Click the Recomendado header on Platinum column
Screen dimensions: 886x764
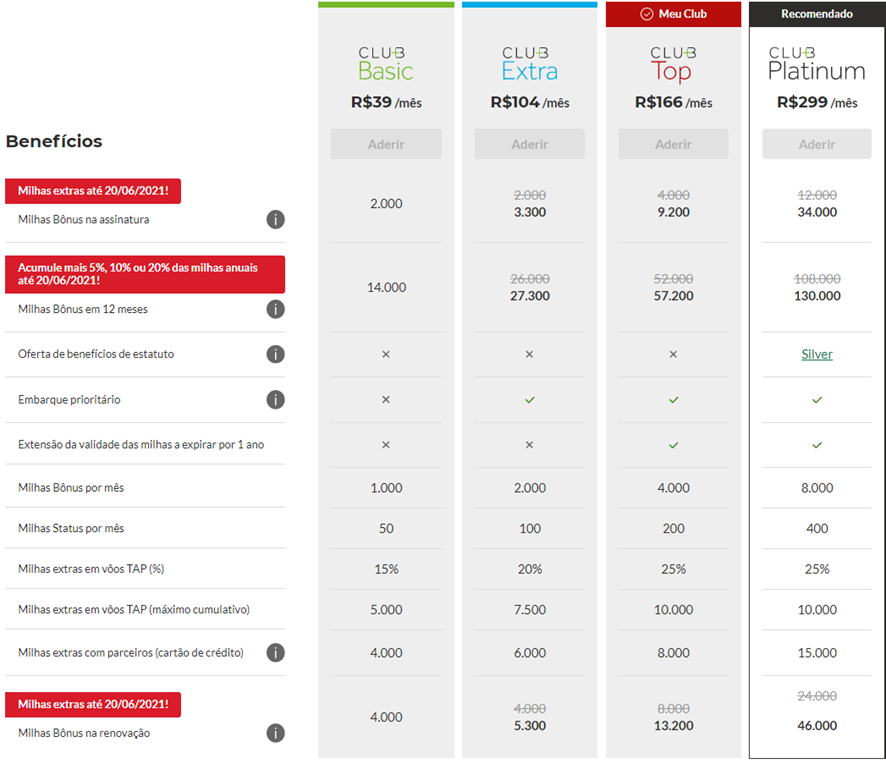point(817,14)
